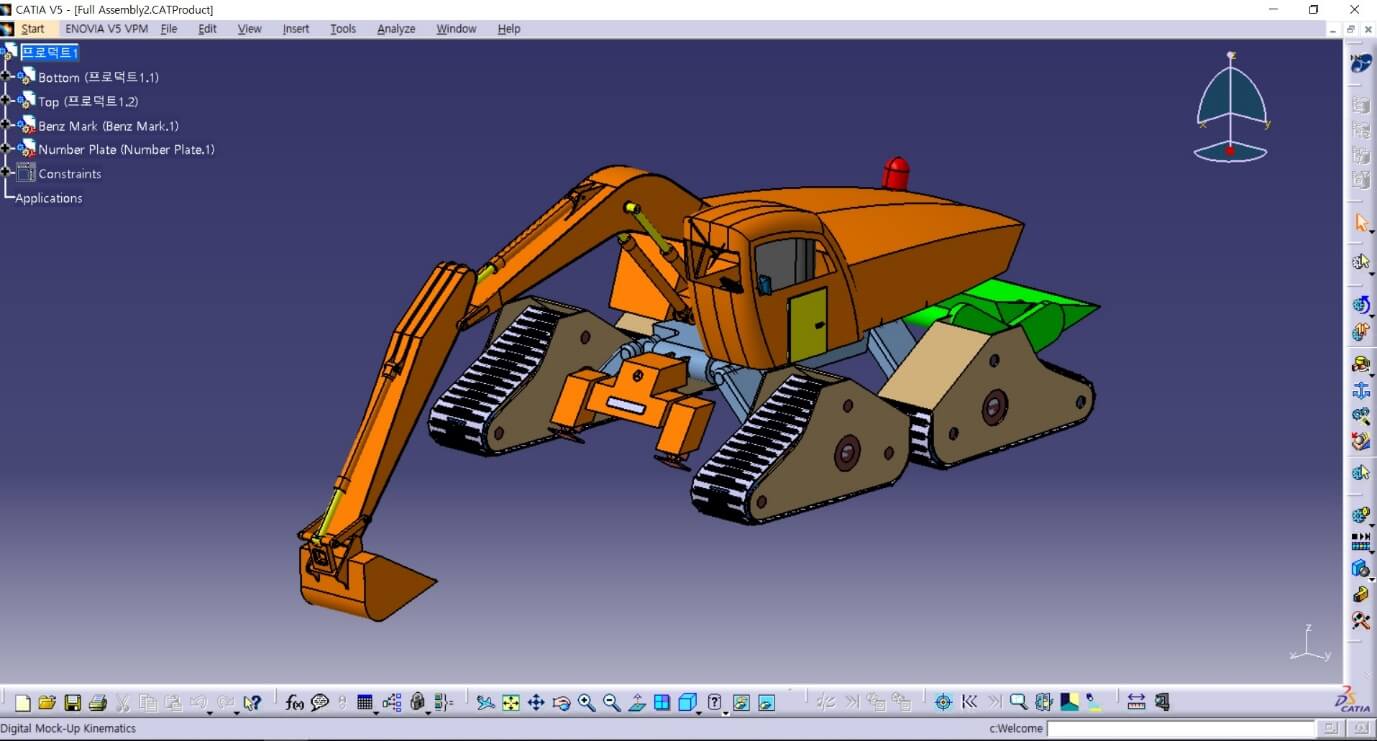Open the Formula f(x) editor
This screenshot has width=1377, height=741.
295,702
